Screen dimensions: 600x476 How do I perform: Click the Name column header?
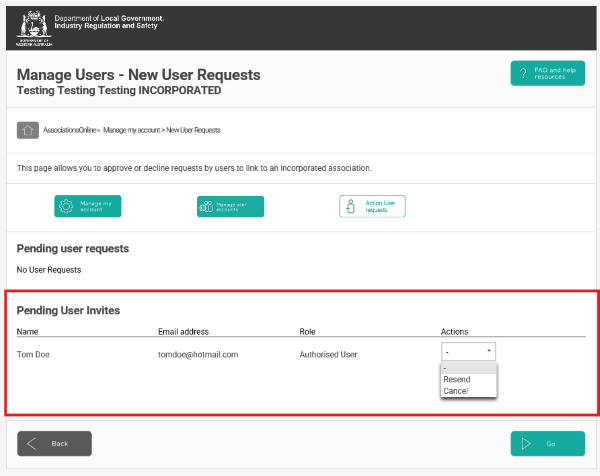pyautogui.click(x=27, y=332)
